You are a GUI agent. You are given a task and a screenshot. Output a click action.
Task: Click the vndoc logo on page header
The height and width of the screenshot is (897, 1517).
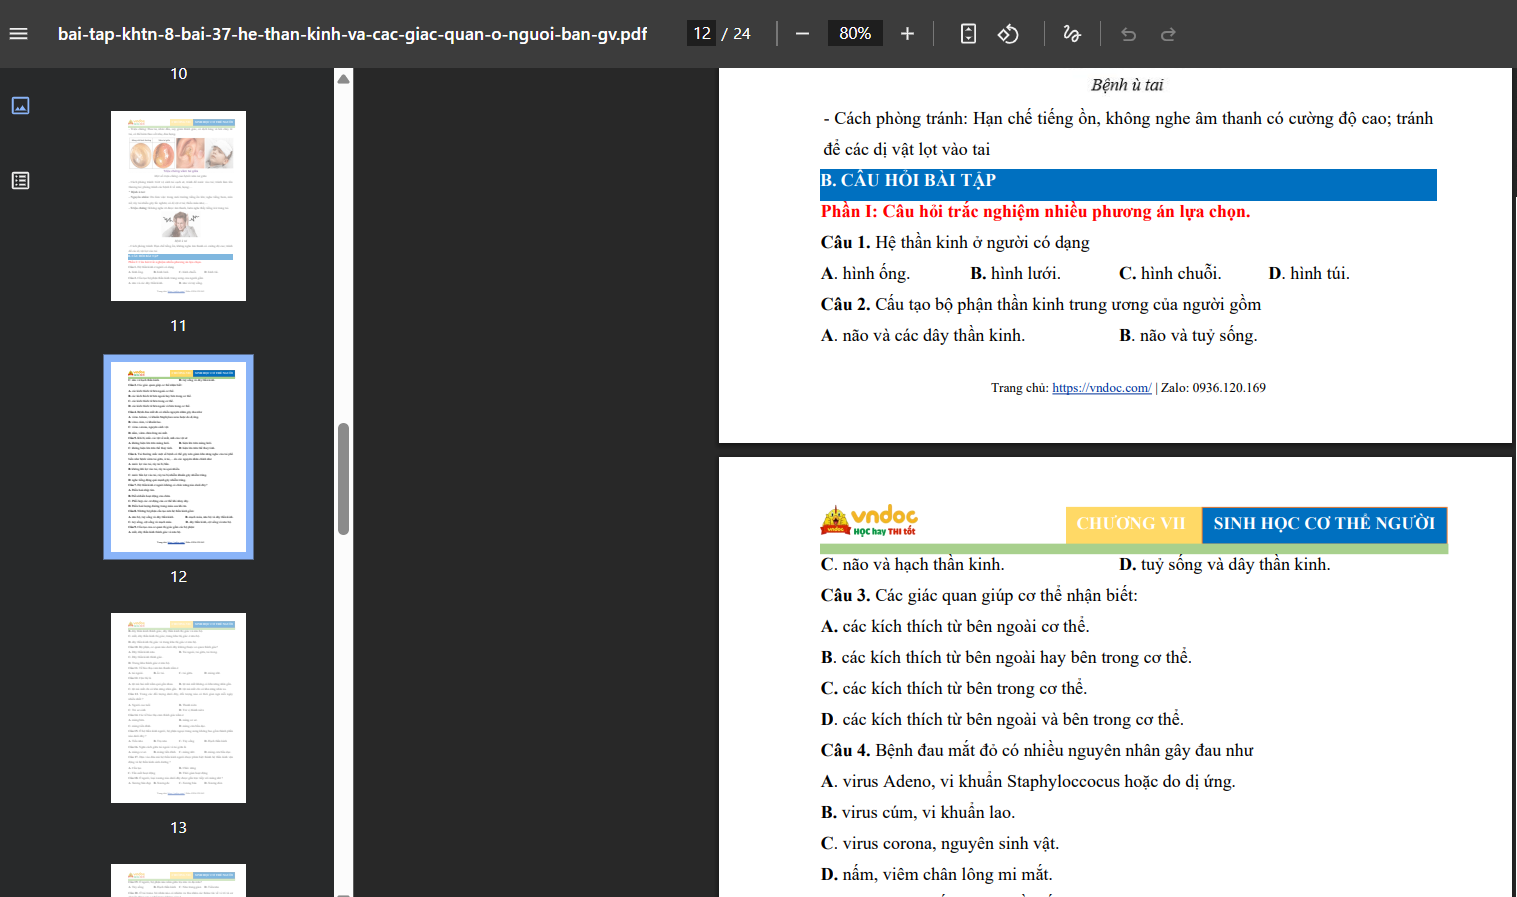click(868, 521)
